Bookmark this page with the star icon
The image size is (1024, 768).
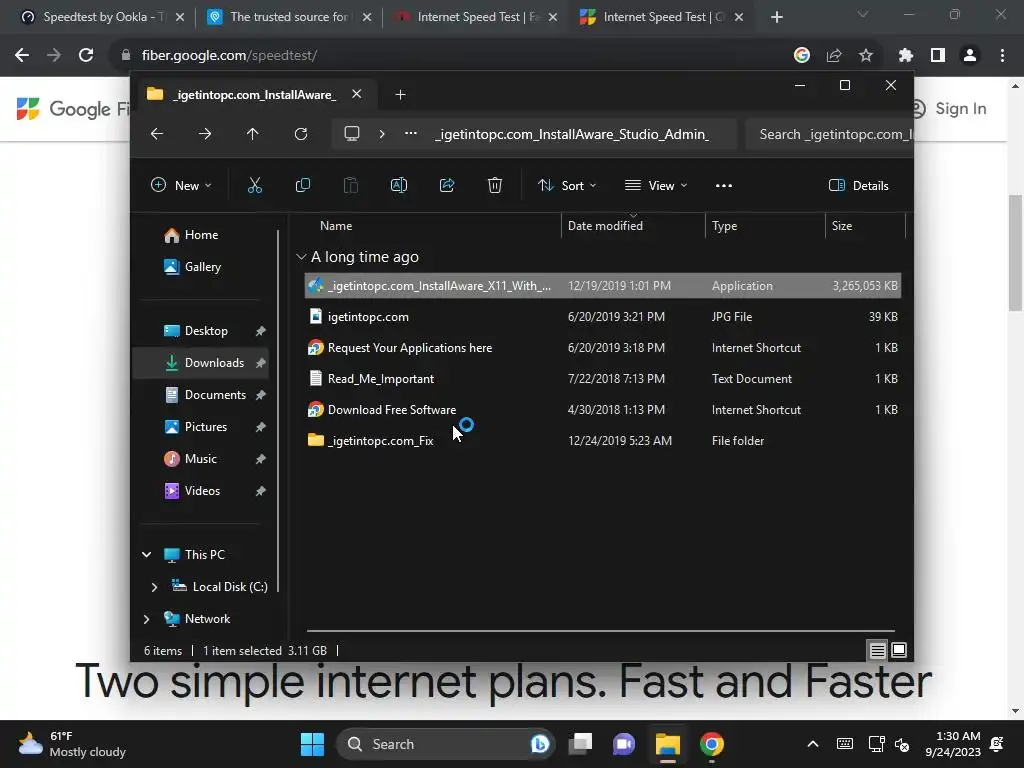(x=866, y=56)
